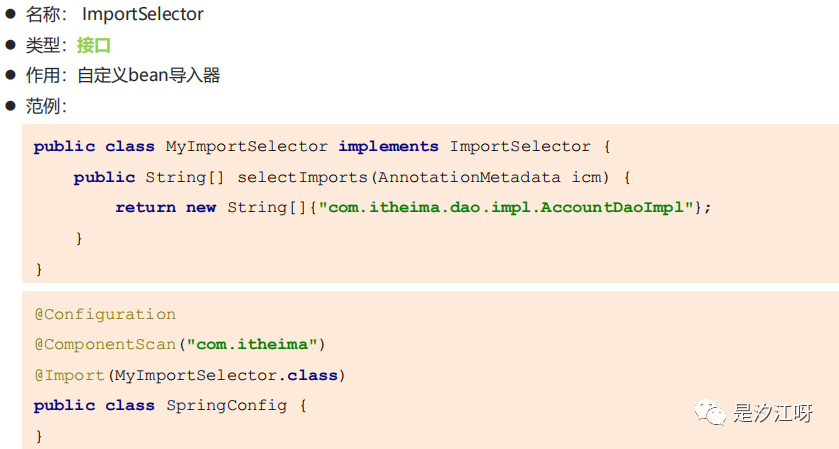Image resolution: width=839 pixels, height=449 pixels.
Task: Click the 范例 label
Action: (42, 105)
